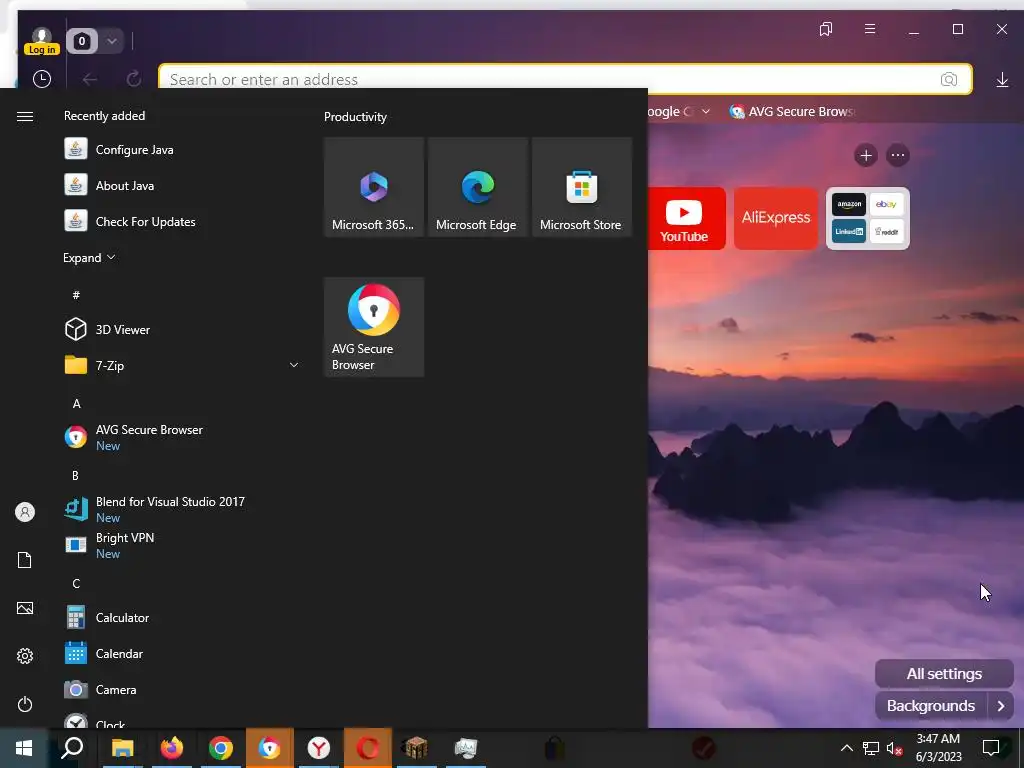The height and width of the screenshot is (768, 1024).
Task: Switch to Yandex Browser taskbar icon
Action: [x=319, y=748]
